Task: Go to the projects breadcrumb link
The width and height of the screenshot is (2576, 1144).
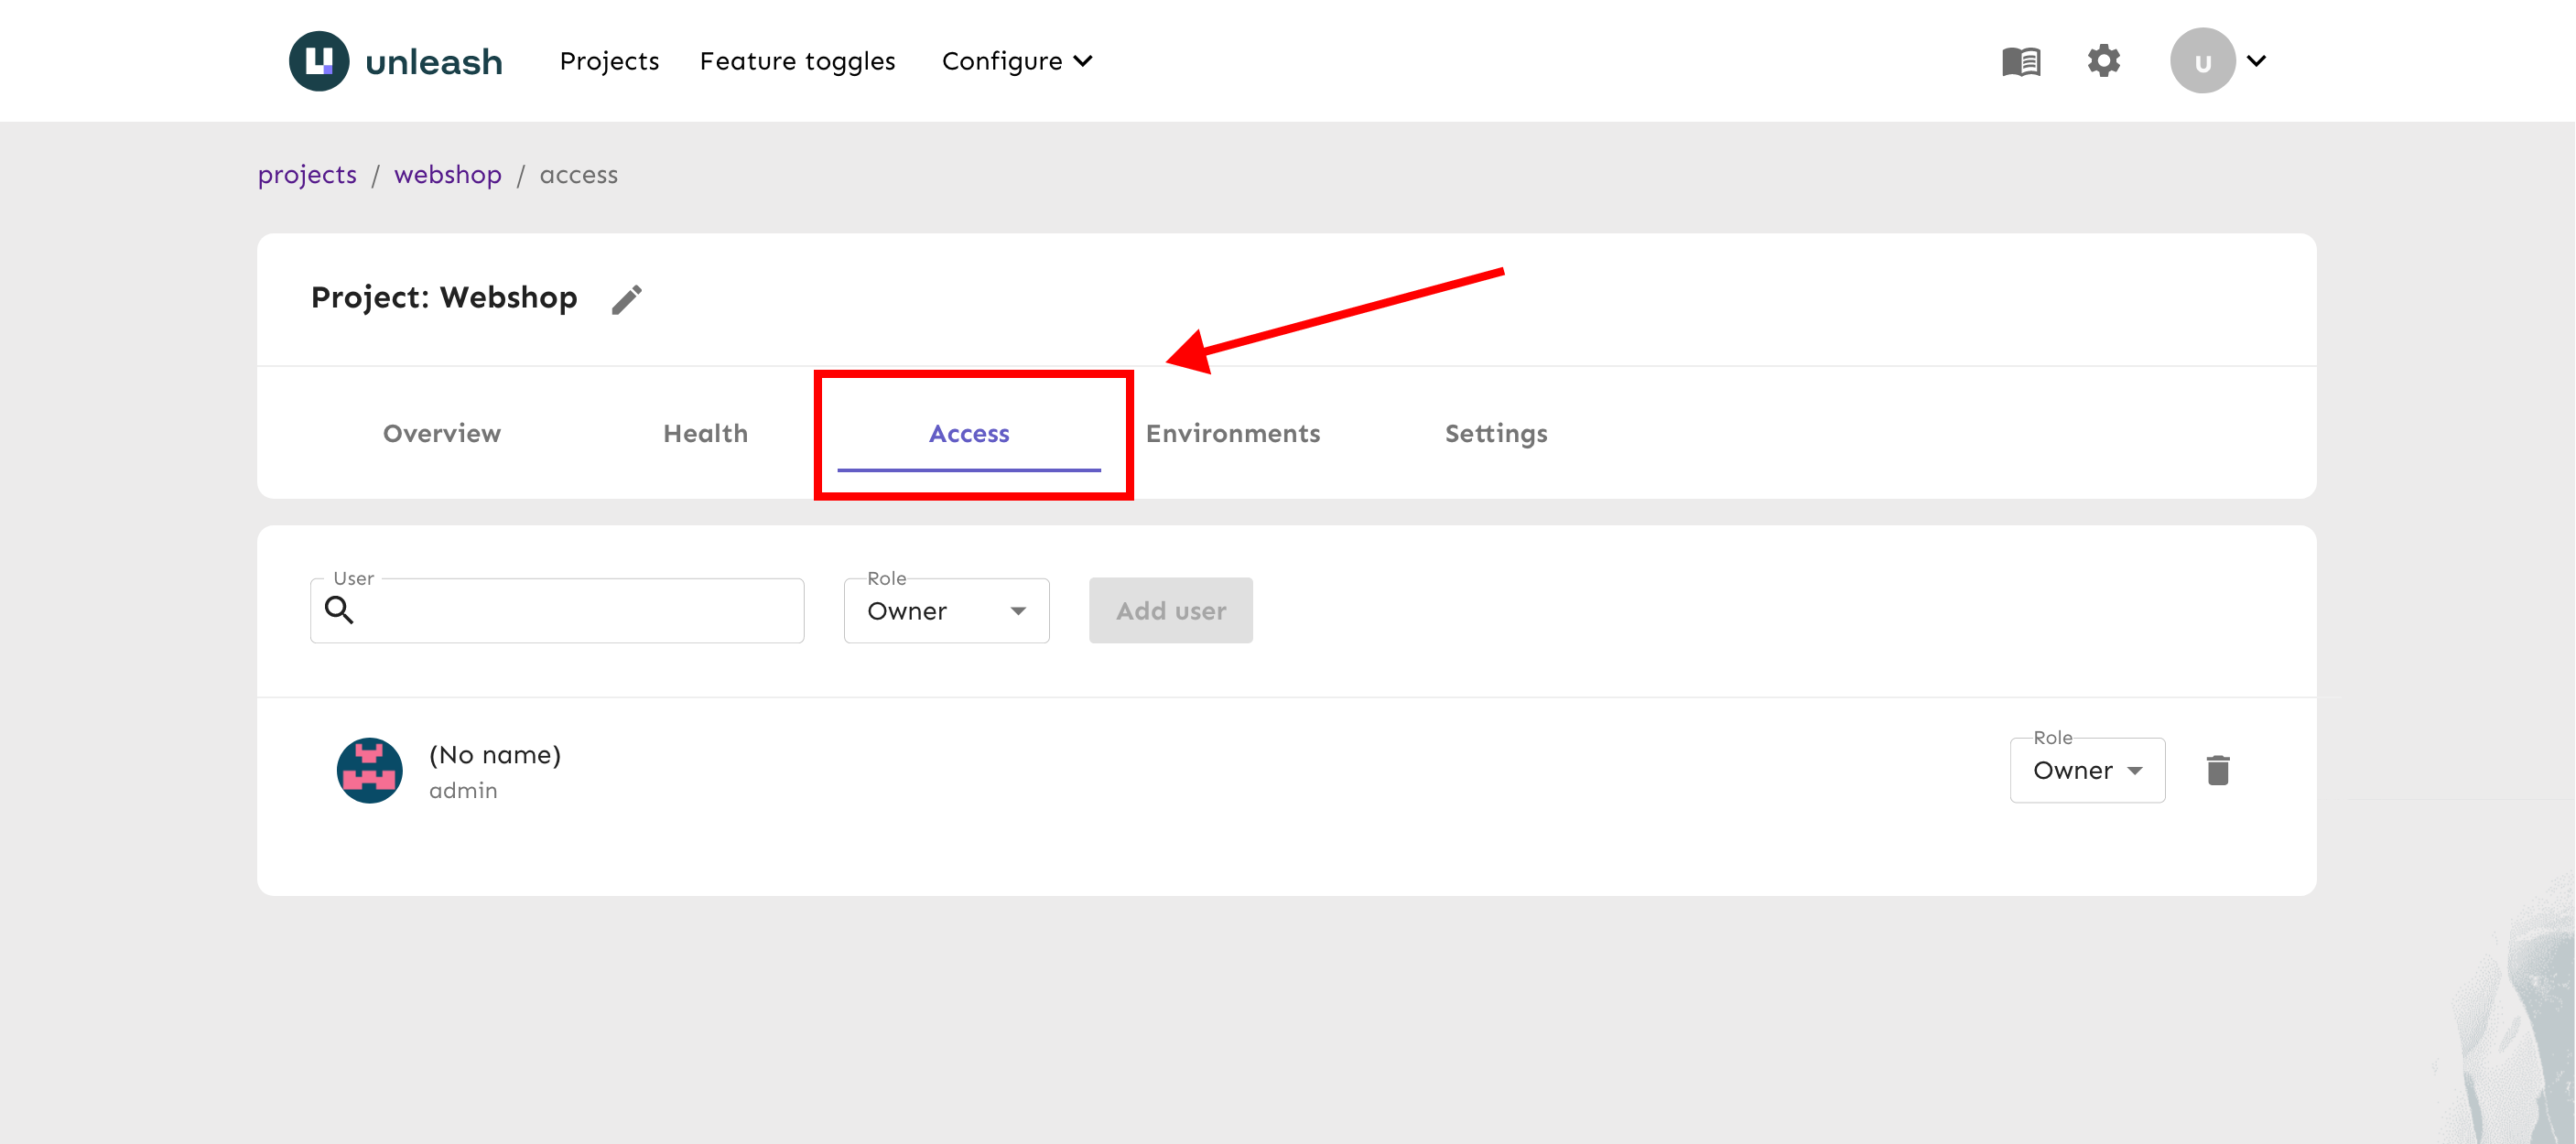Action: 306,175
